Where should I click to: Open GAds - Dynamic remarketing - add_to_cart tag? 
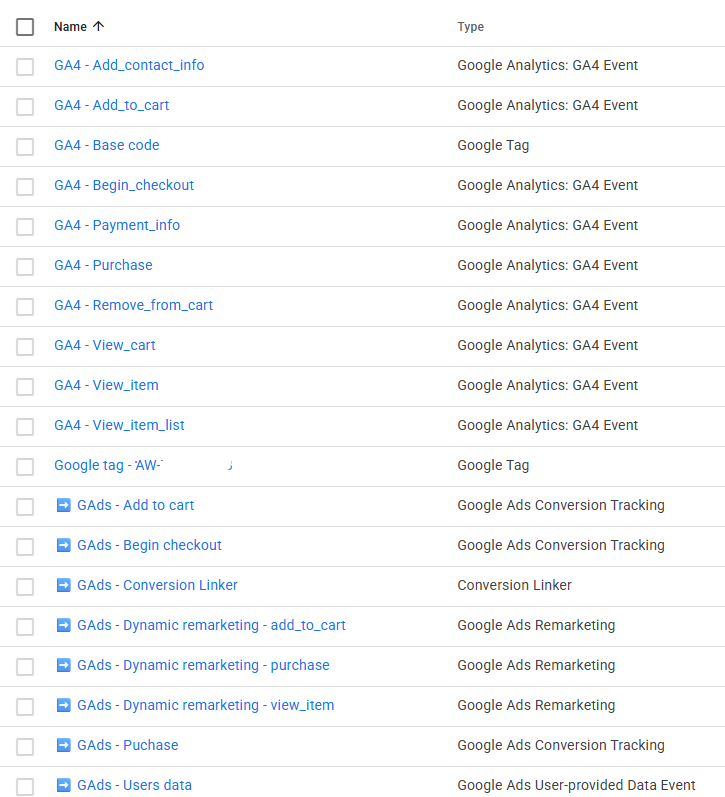[211, 625]
